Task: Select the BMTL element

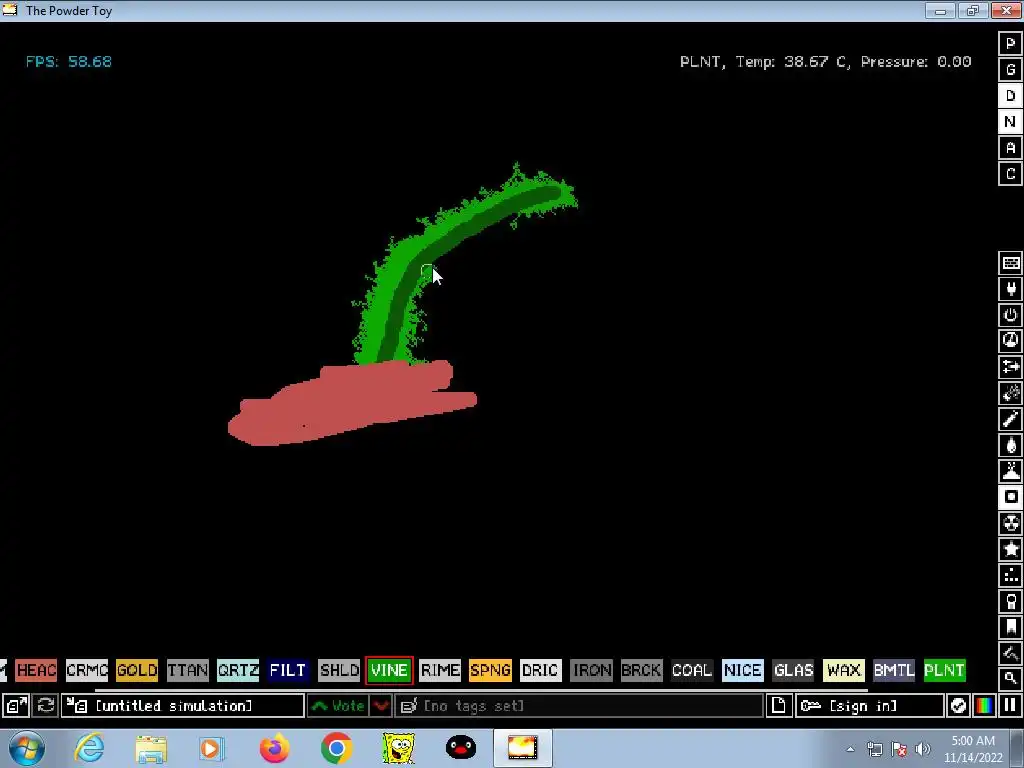Action: pyautogui.click(x=893, y=670)
